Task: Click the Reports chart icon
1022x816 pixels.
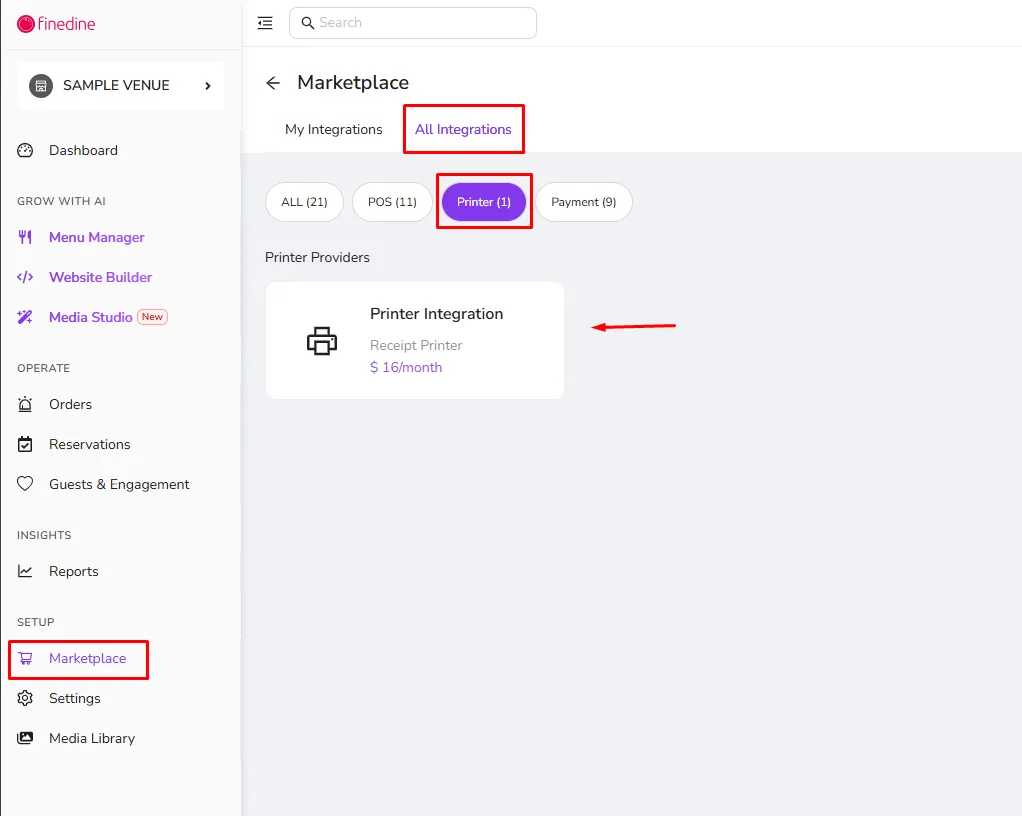Action: click(25, 571)
